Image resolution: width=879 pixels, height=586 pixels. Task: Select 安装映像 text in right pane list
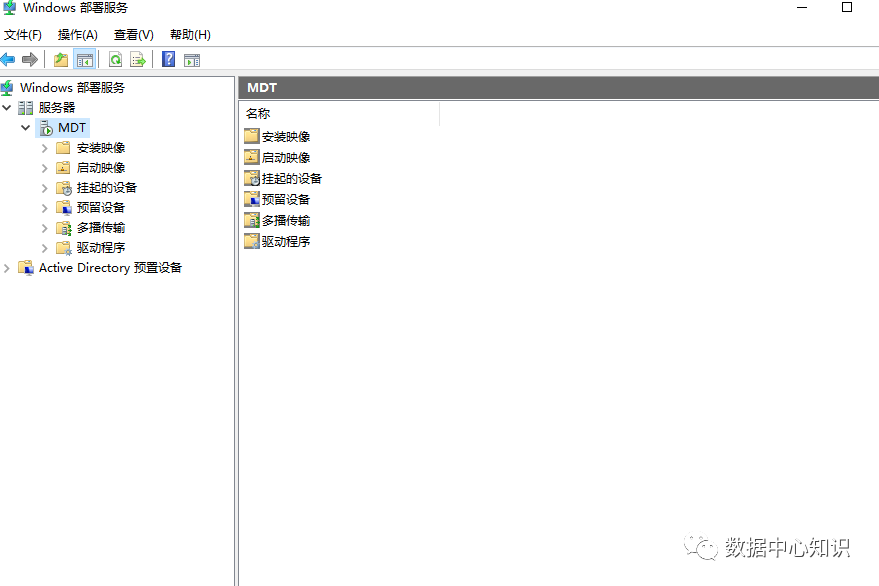[x=286, y=136]
